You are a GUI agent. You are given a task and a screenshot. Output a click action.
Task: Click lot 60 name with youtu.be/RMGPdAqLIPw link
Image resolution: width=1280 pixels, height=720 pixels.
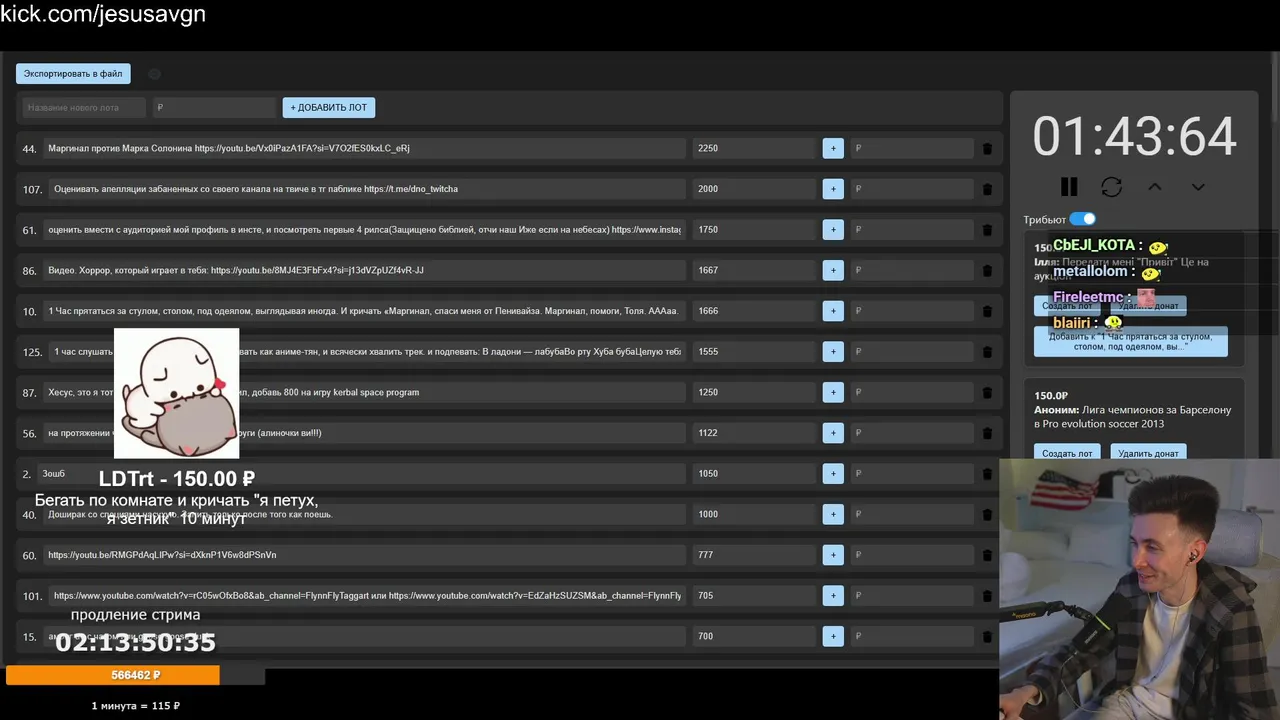364,555
